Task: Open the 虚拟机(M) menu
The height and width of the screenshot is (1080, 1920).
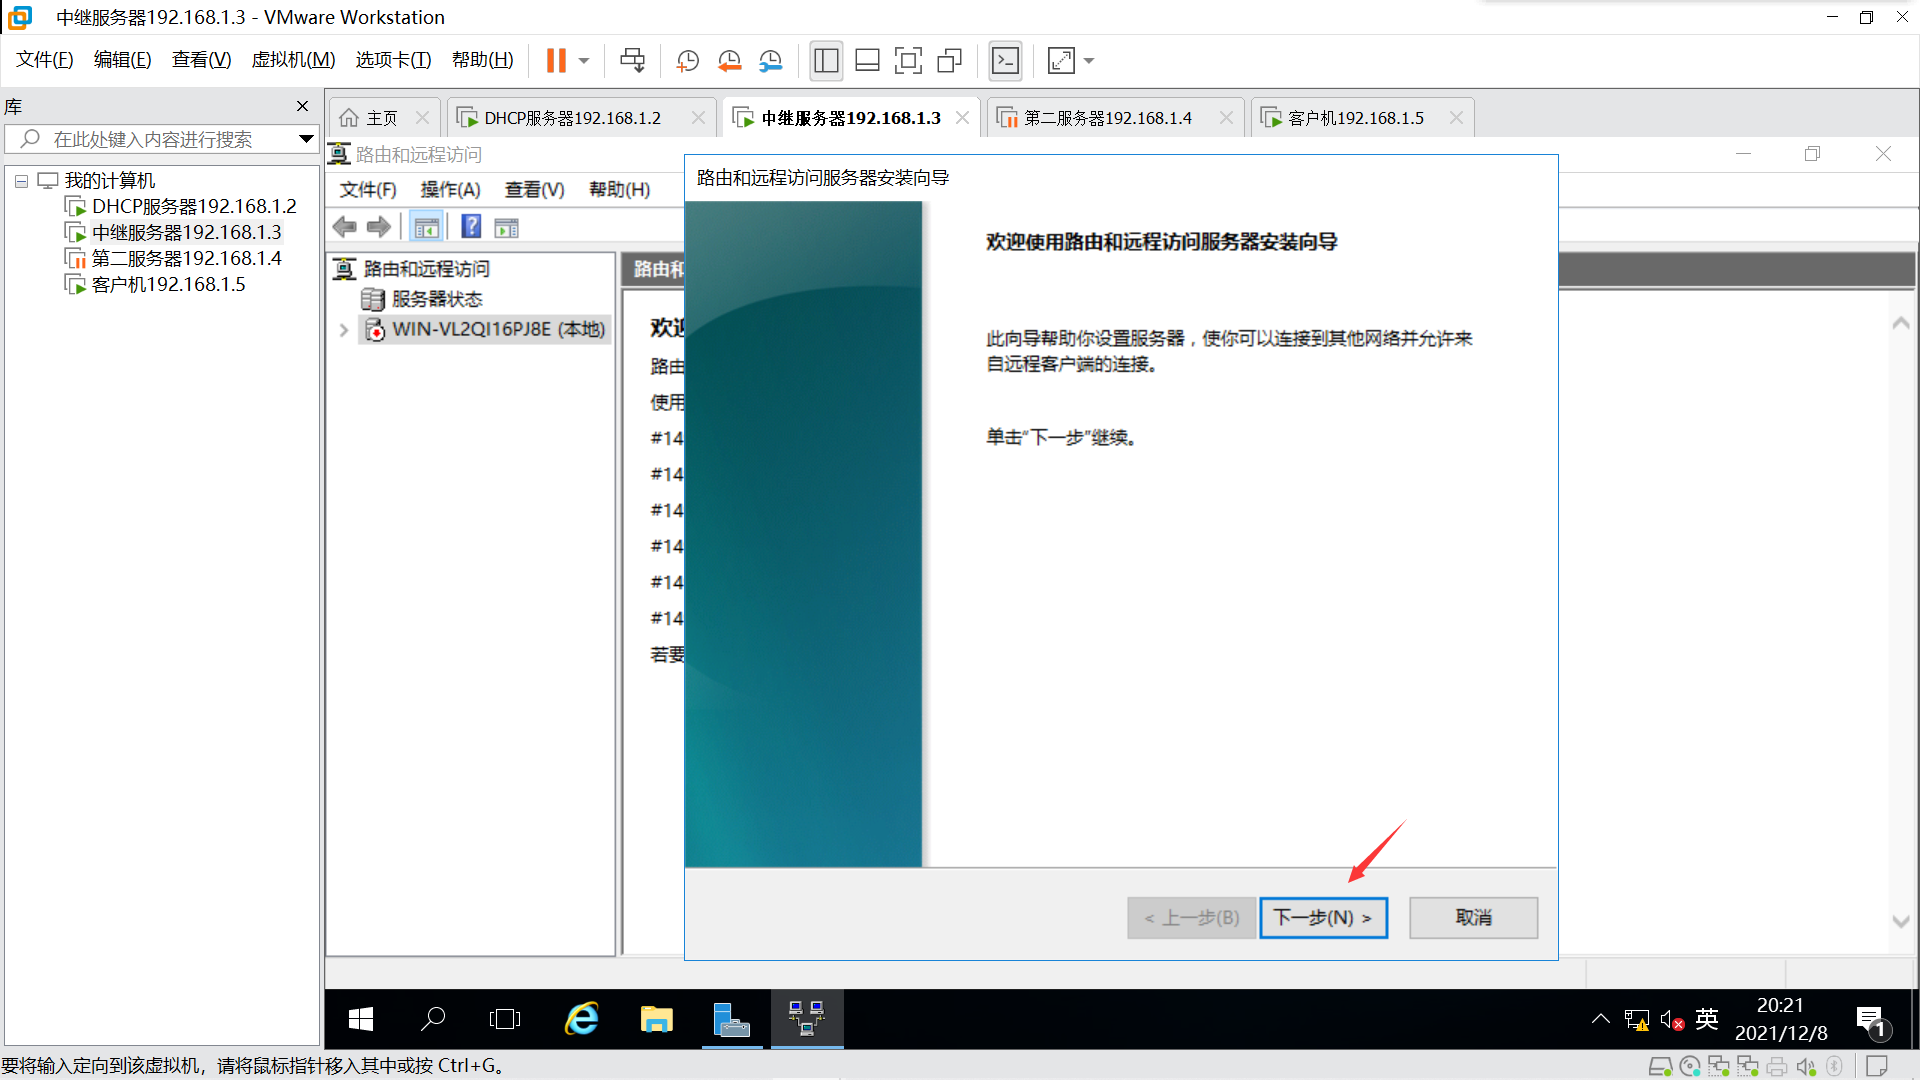Action: [x=293, y=60]
